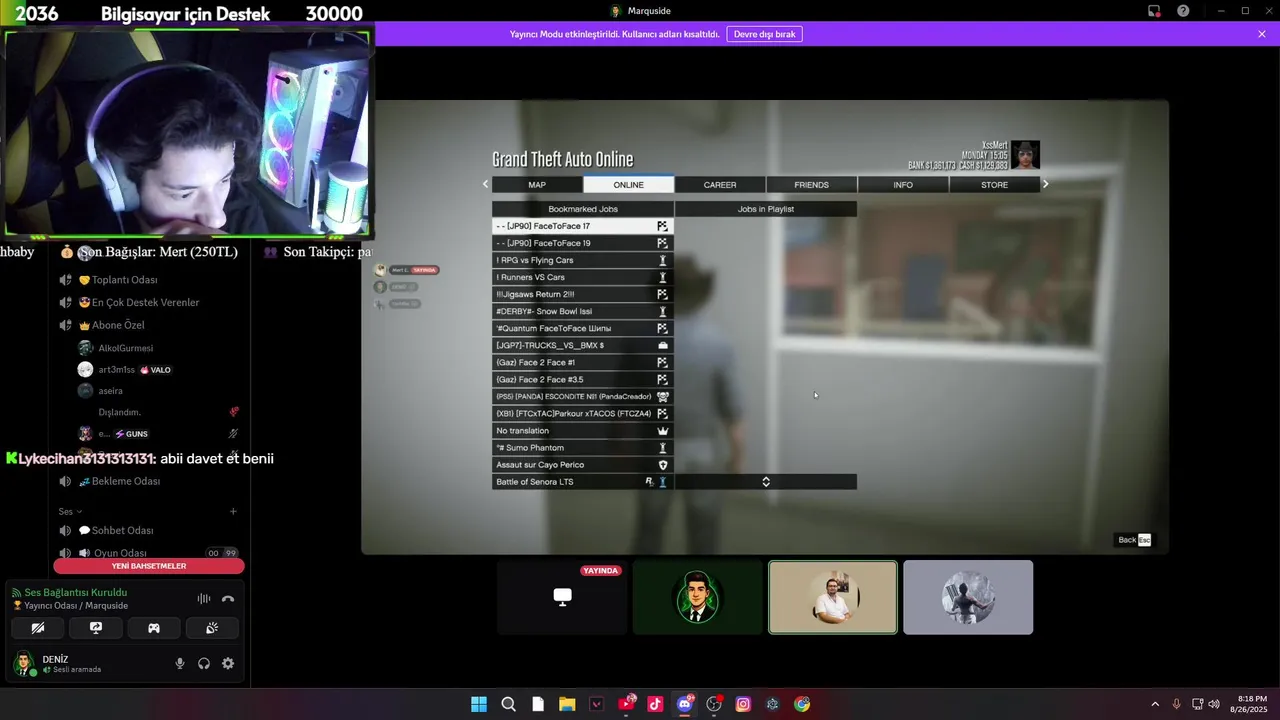This screenshot has height=720, width=1280.
Task: Open the STORE tab
Action: [x=994, y=185]
